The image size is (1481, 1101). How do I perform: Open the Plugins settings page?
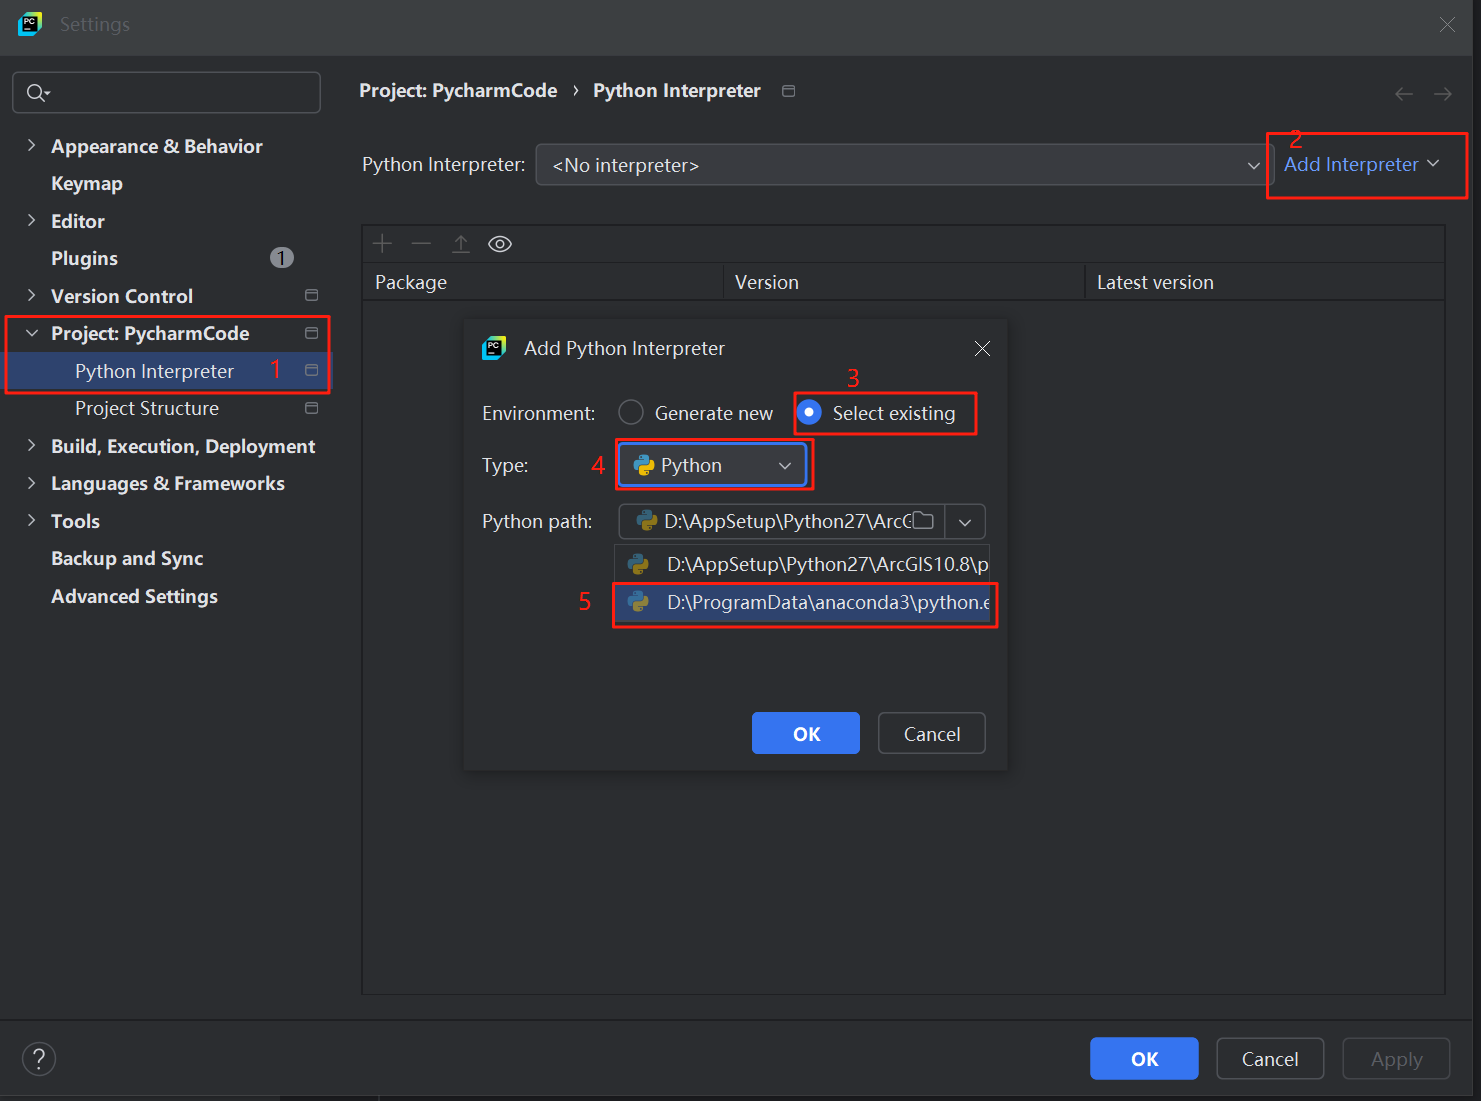coord(85,259)
